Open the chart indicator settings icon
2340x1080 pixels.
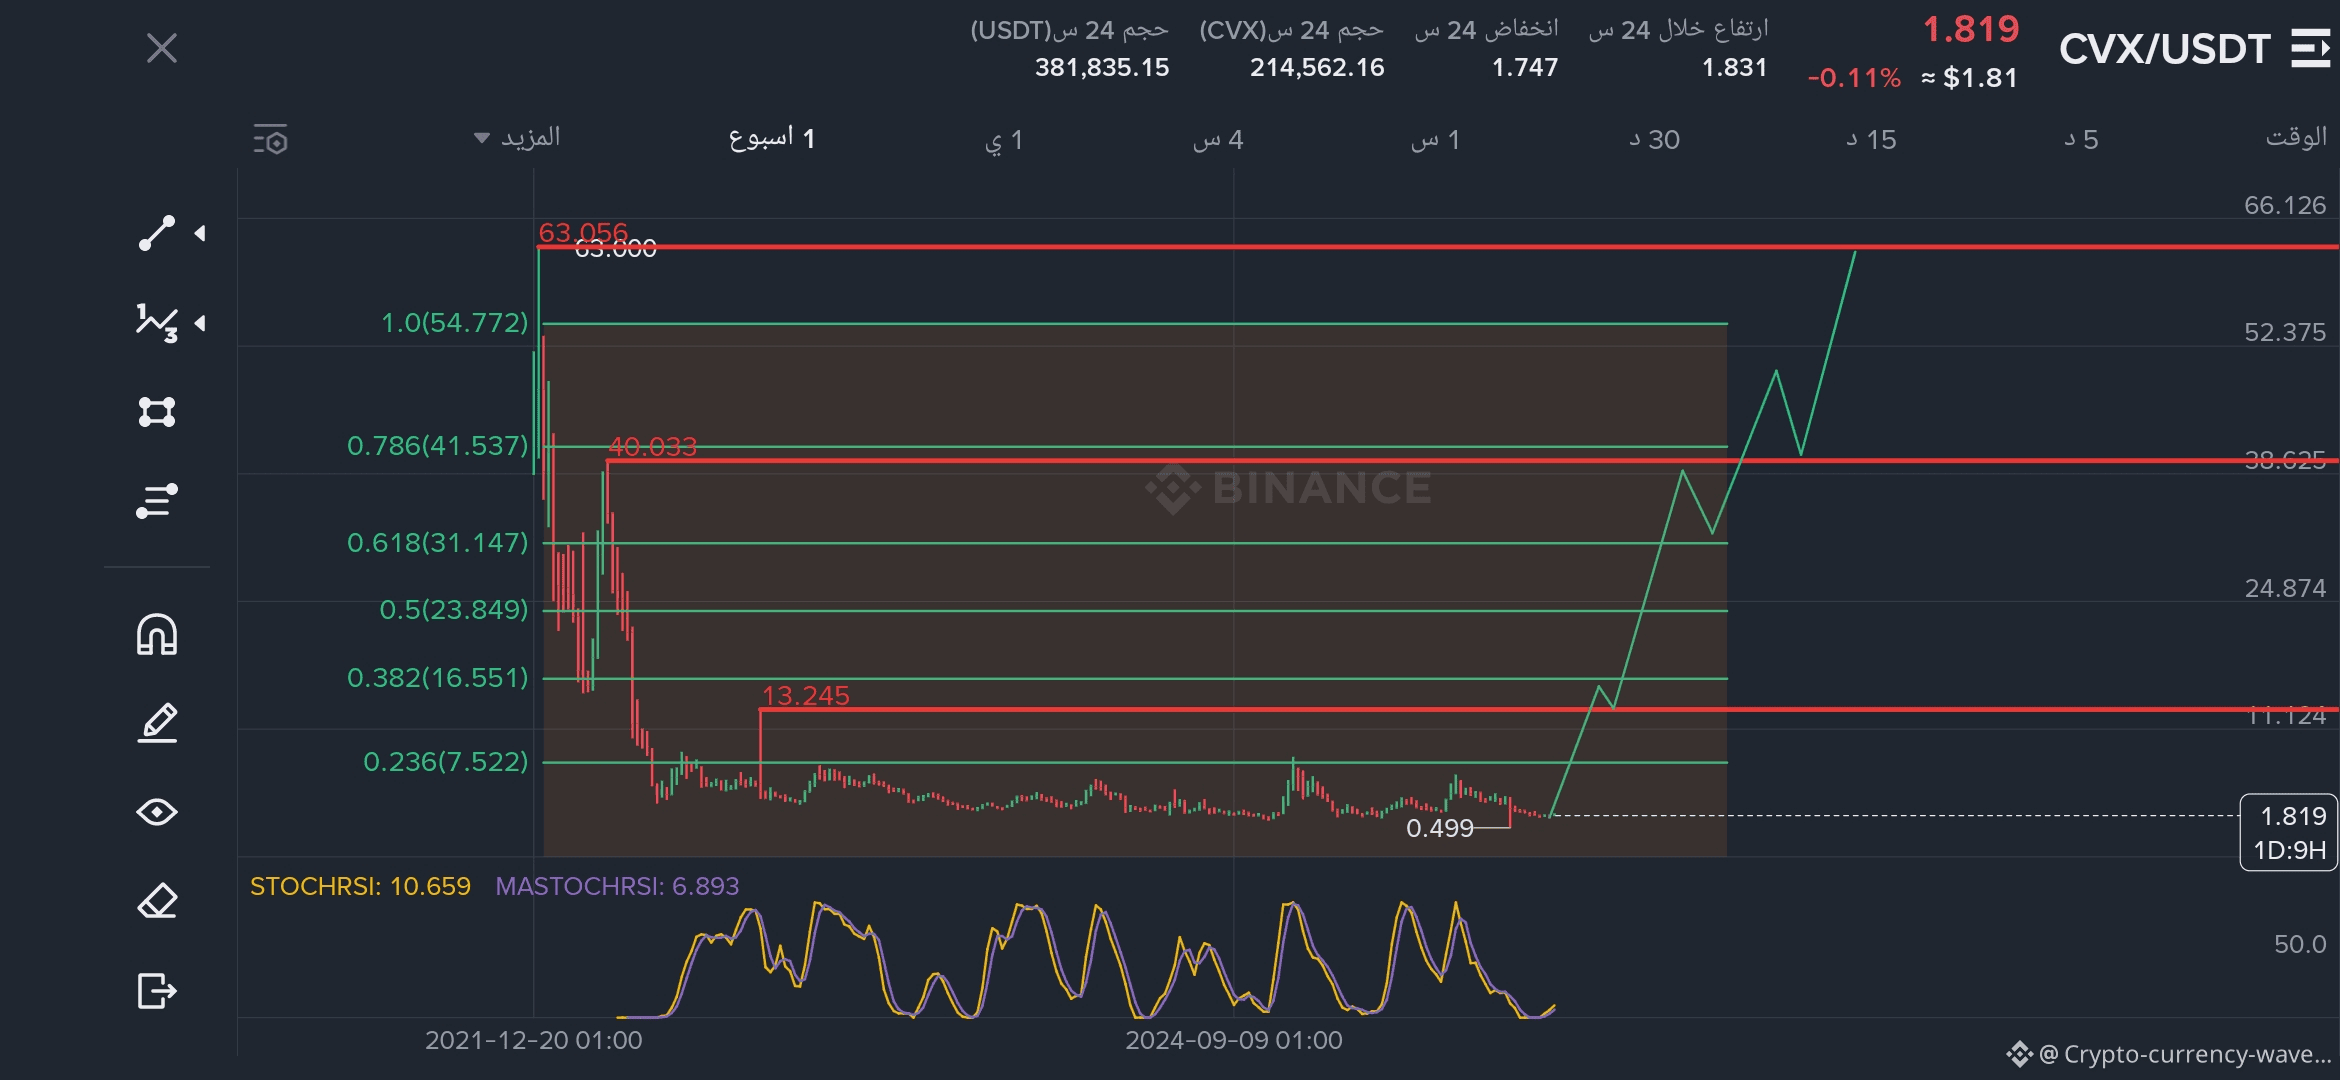click(270, 140)
